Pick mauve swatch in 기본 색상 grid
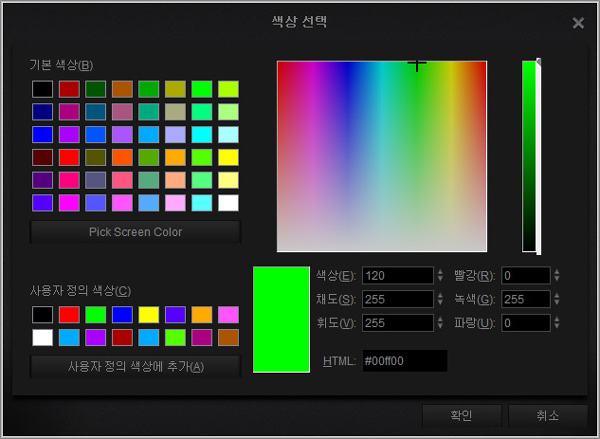Viewport: 600px width, 439px height. pos(122,112)
